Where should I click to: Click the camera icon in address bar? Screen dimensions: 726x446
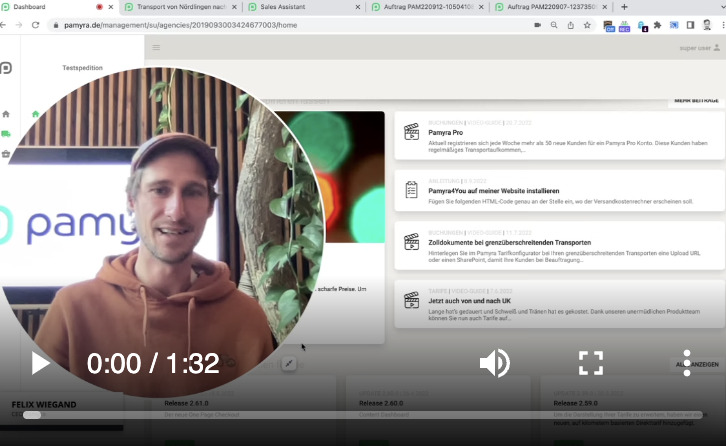(x=537, y=25)
